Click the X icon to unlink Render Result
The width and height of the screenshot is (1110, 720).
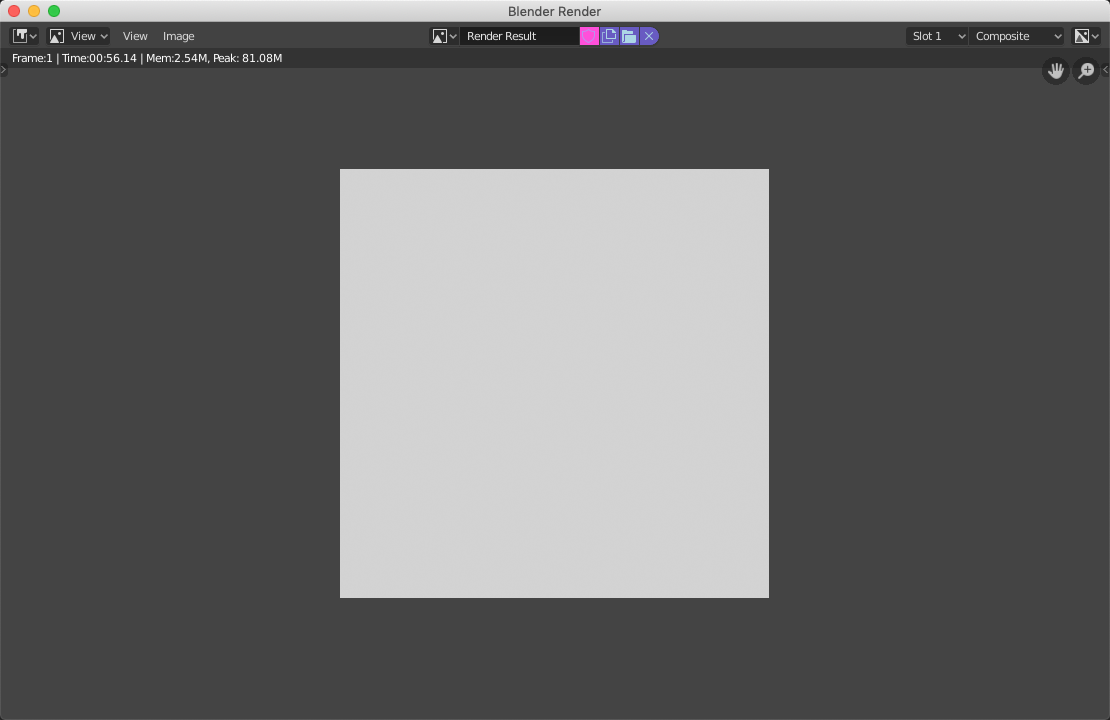(648, 36)
